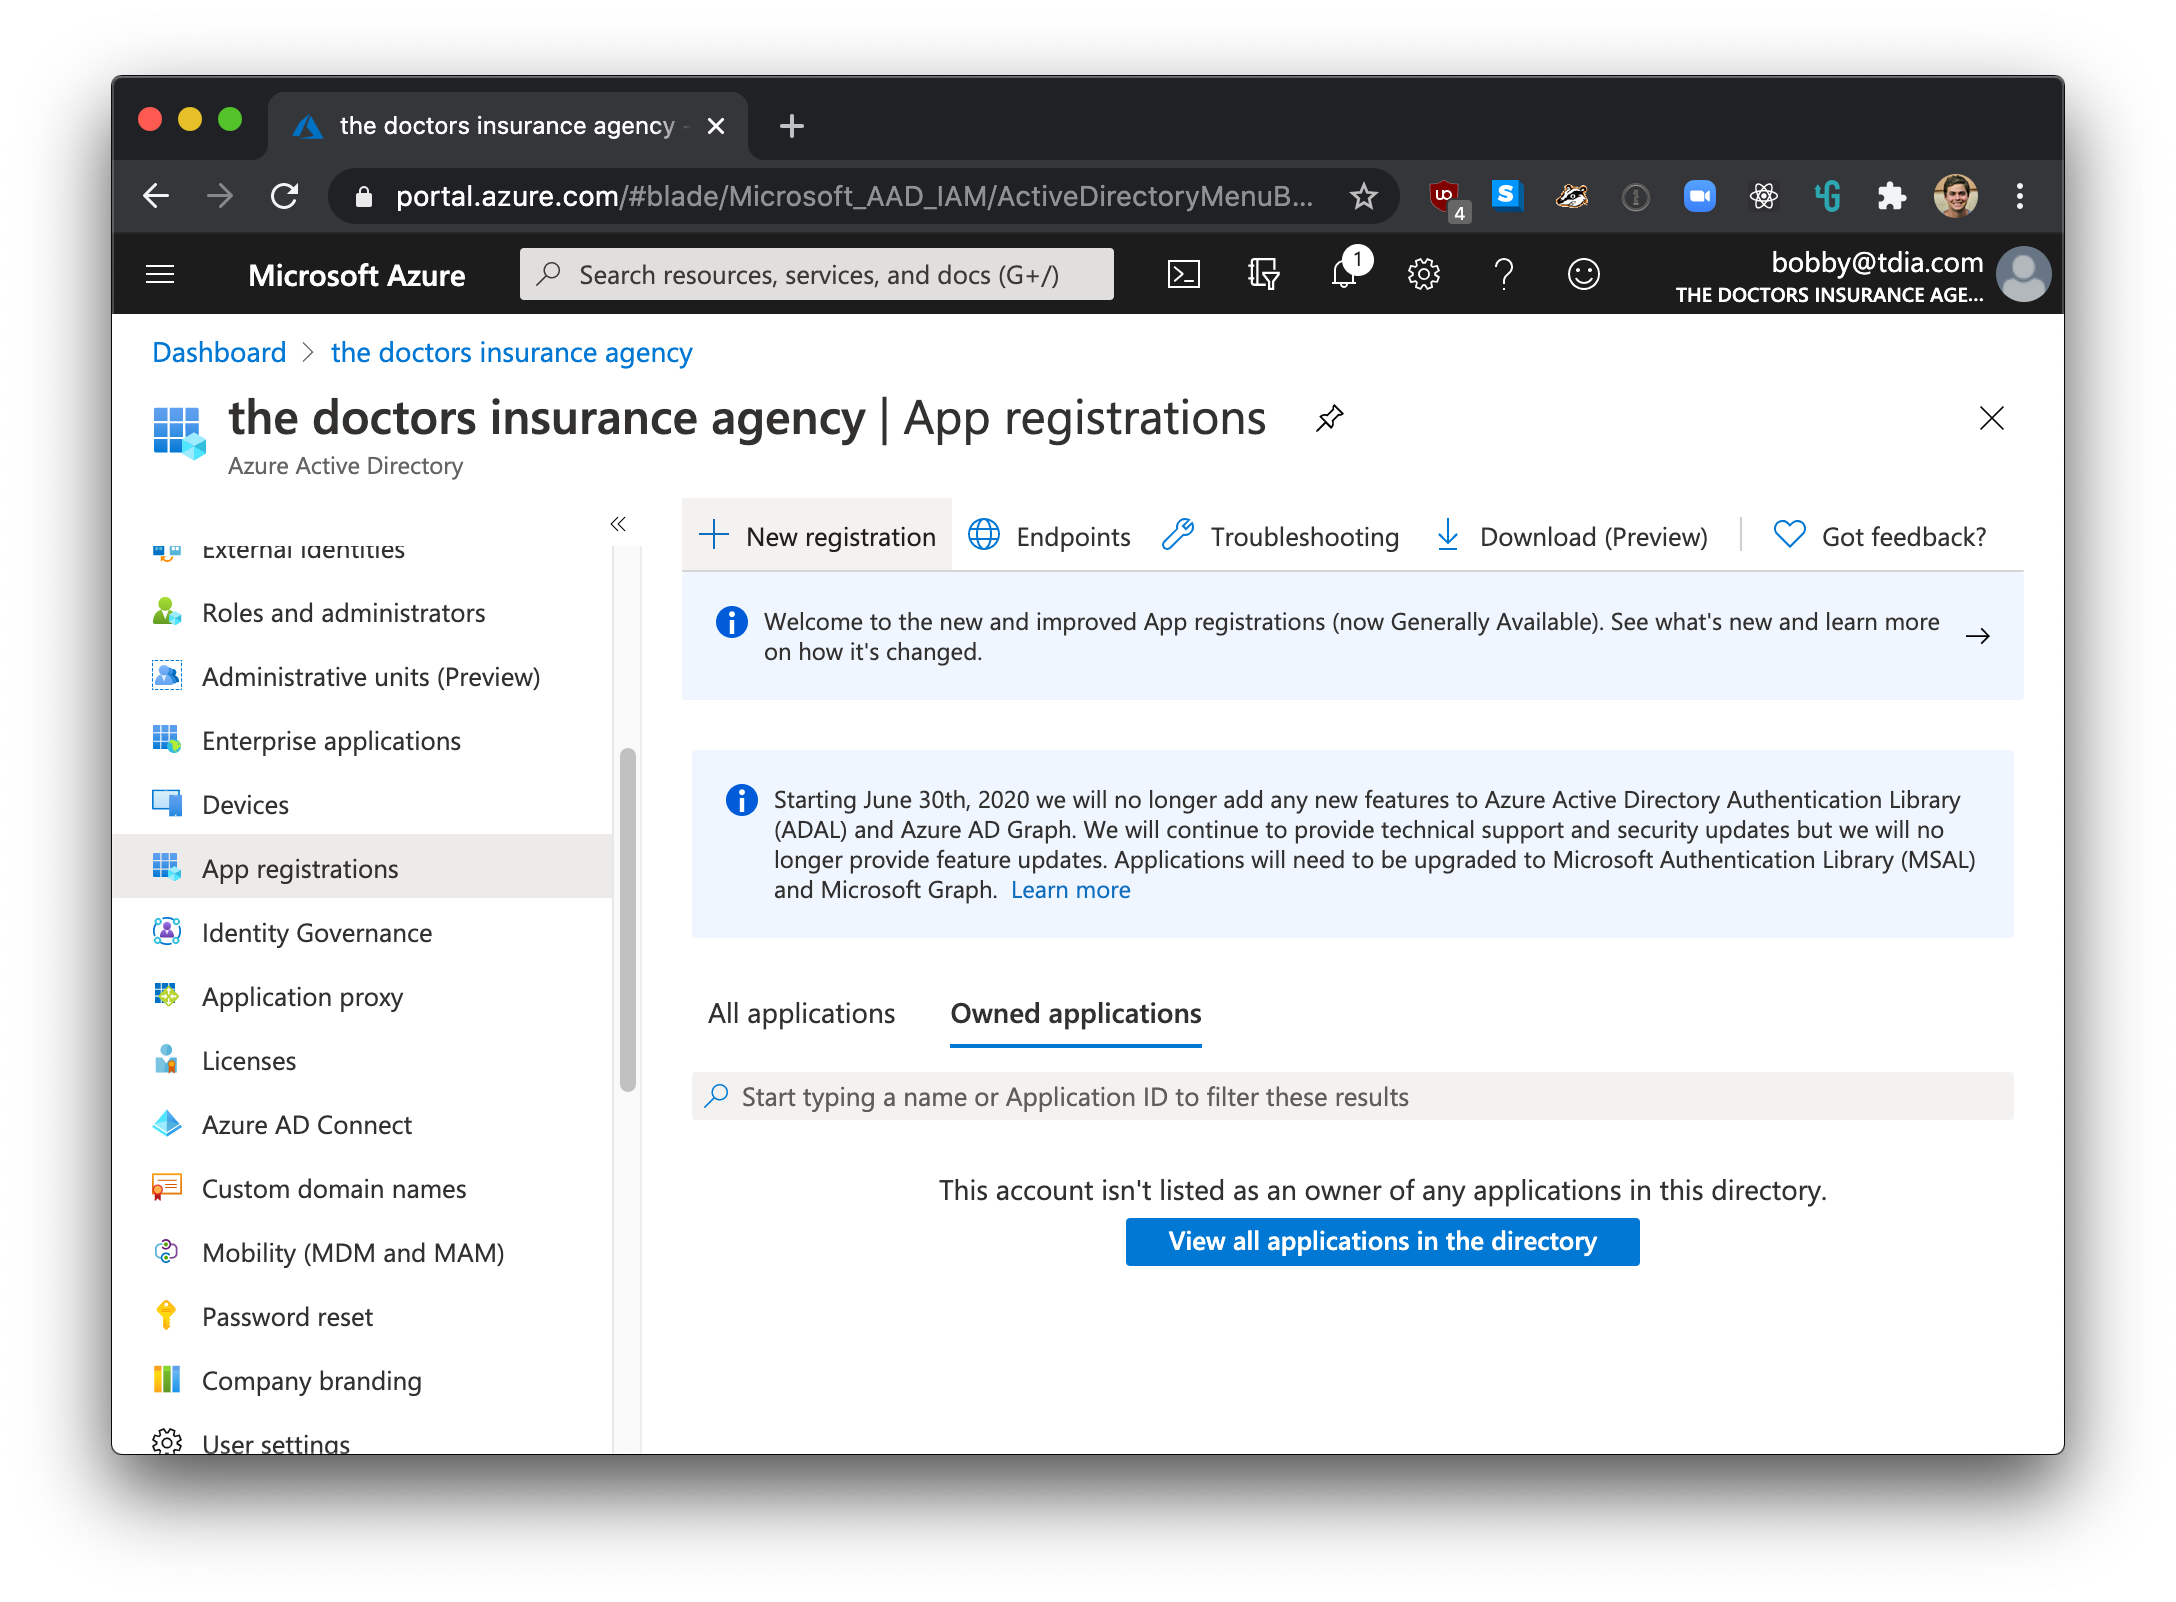2176x1602 pixels.
Task: Open the welcome banner arrow
Action: (1977, 636)
